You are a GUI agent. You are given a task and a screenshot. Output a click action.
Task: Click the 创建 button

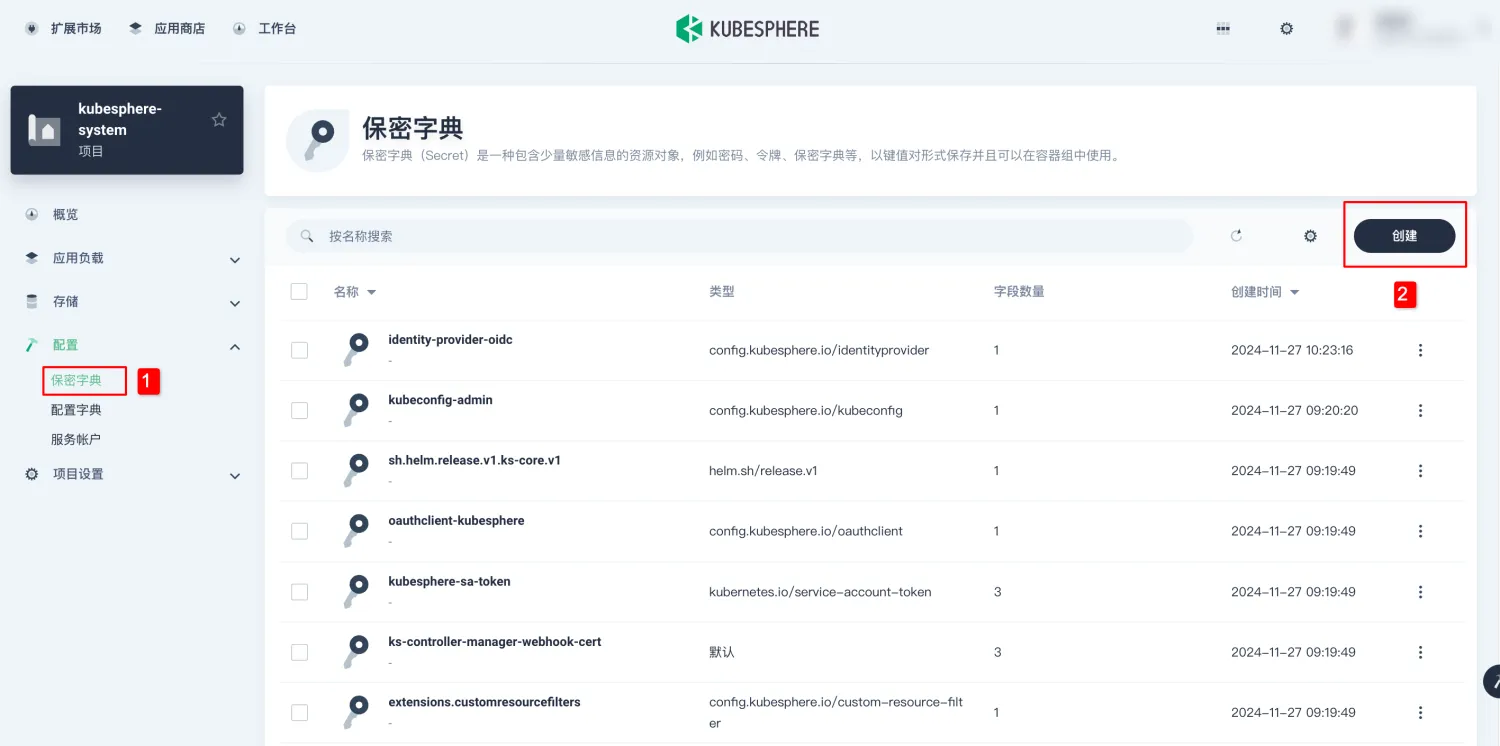(1404, 236)
